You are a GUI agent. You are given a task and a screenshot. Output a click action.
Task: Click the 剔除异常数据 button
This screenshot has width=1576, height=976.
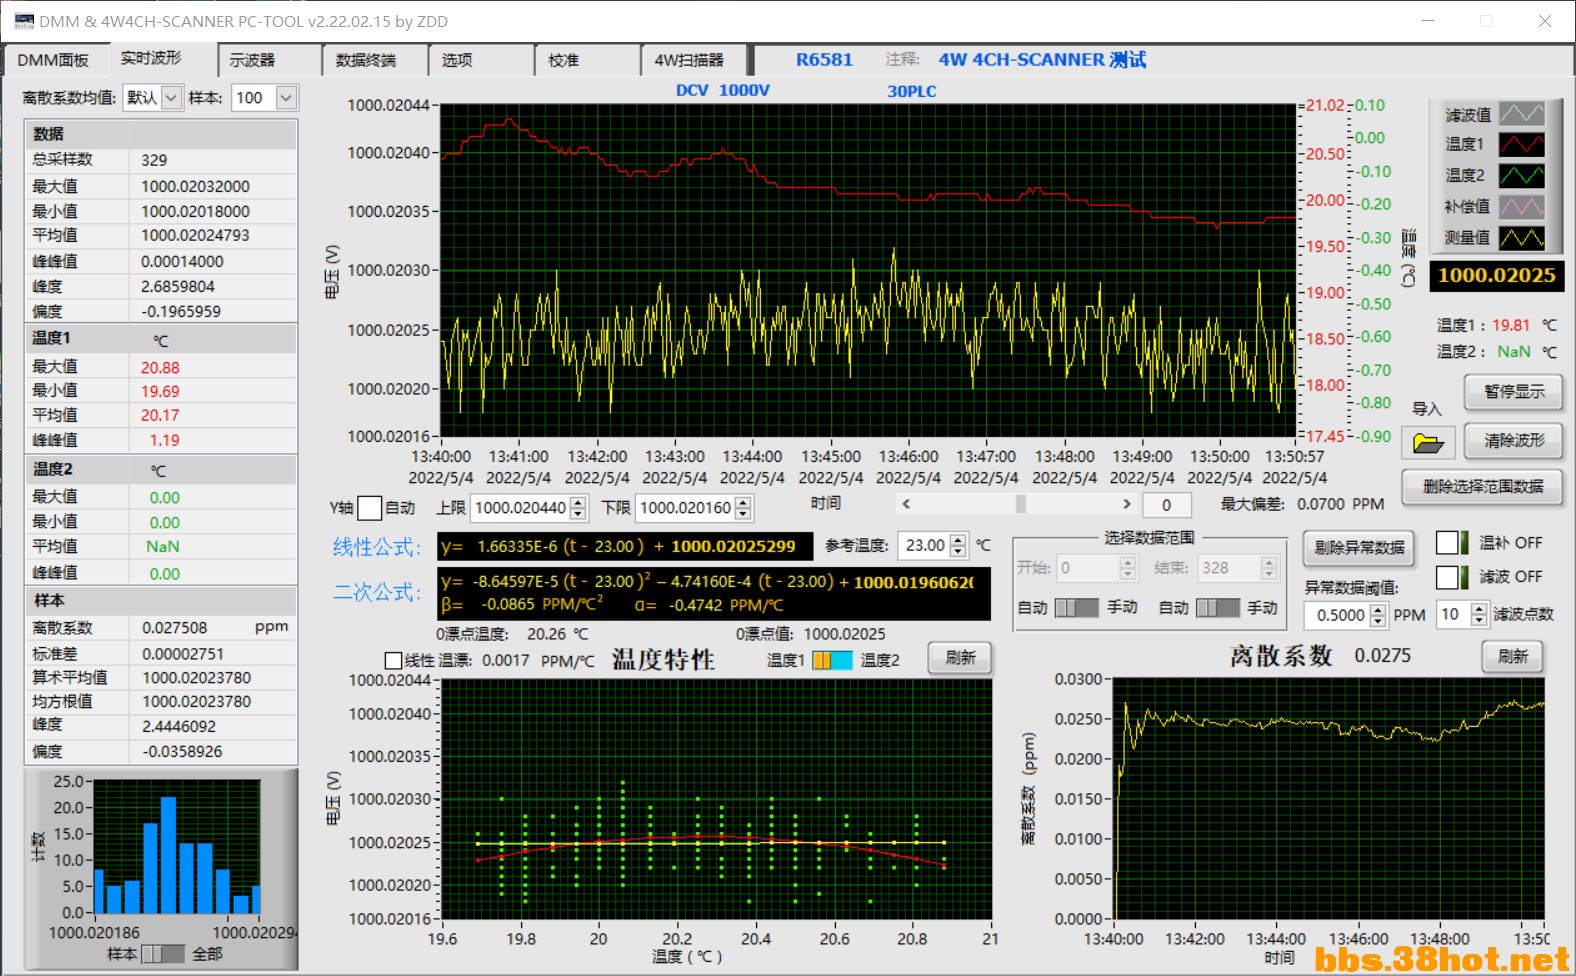pyautogui.click(x=1359, y=548)
